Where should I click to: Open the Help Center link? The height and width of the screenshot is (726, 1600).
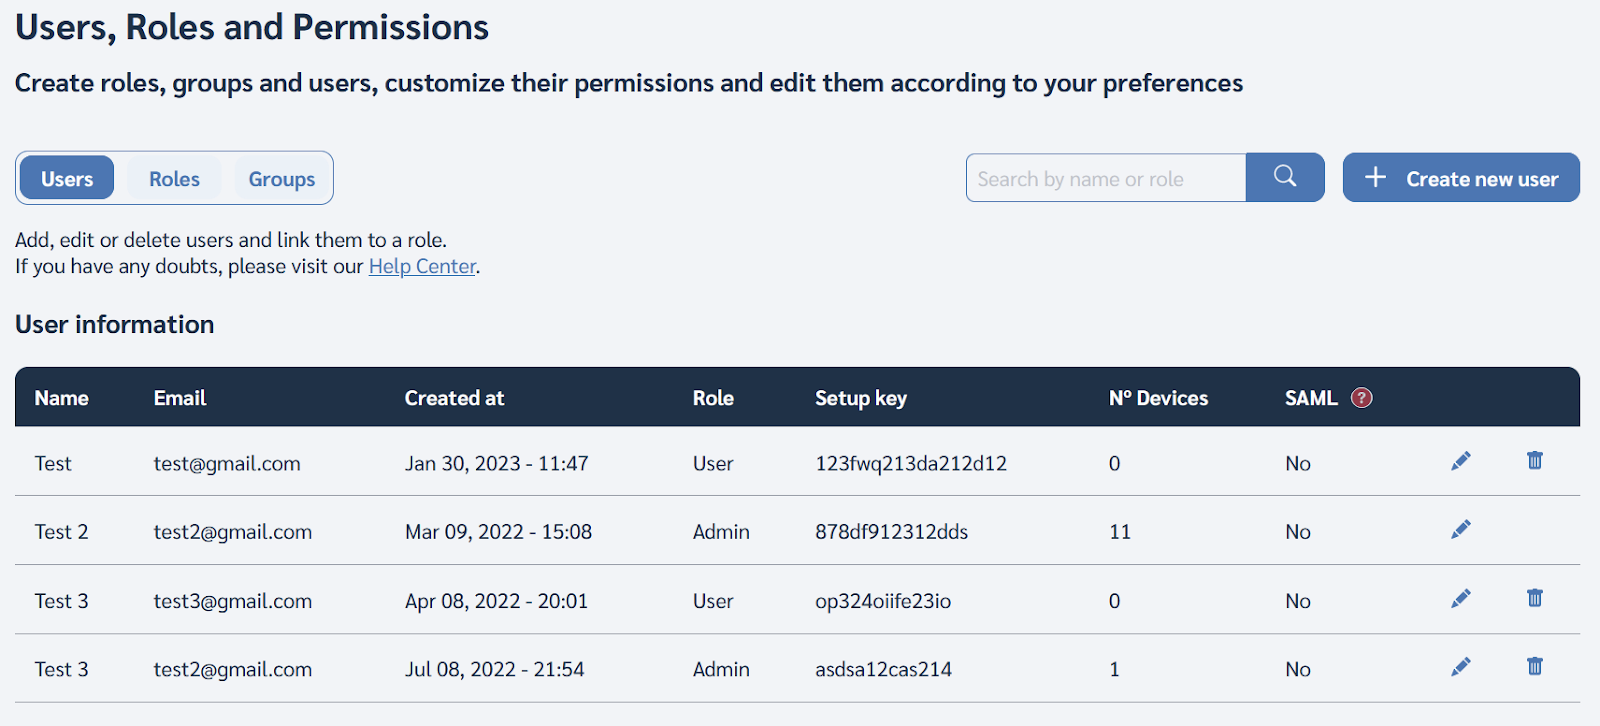pos(422,267)
